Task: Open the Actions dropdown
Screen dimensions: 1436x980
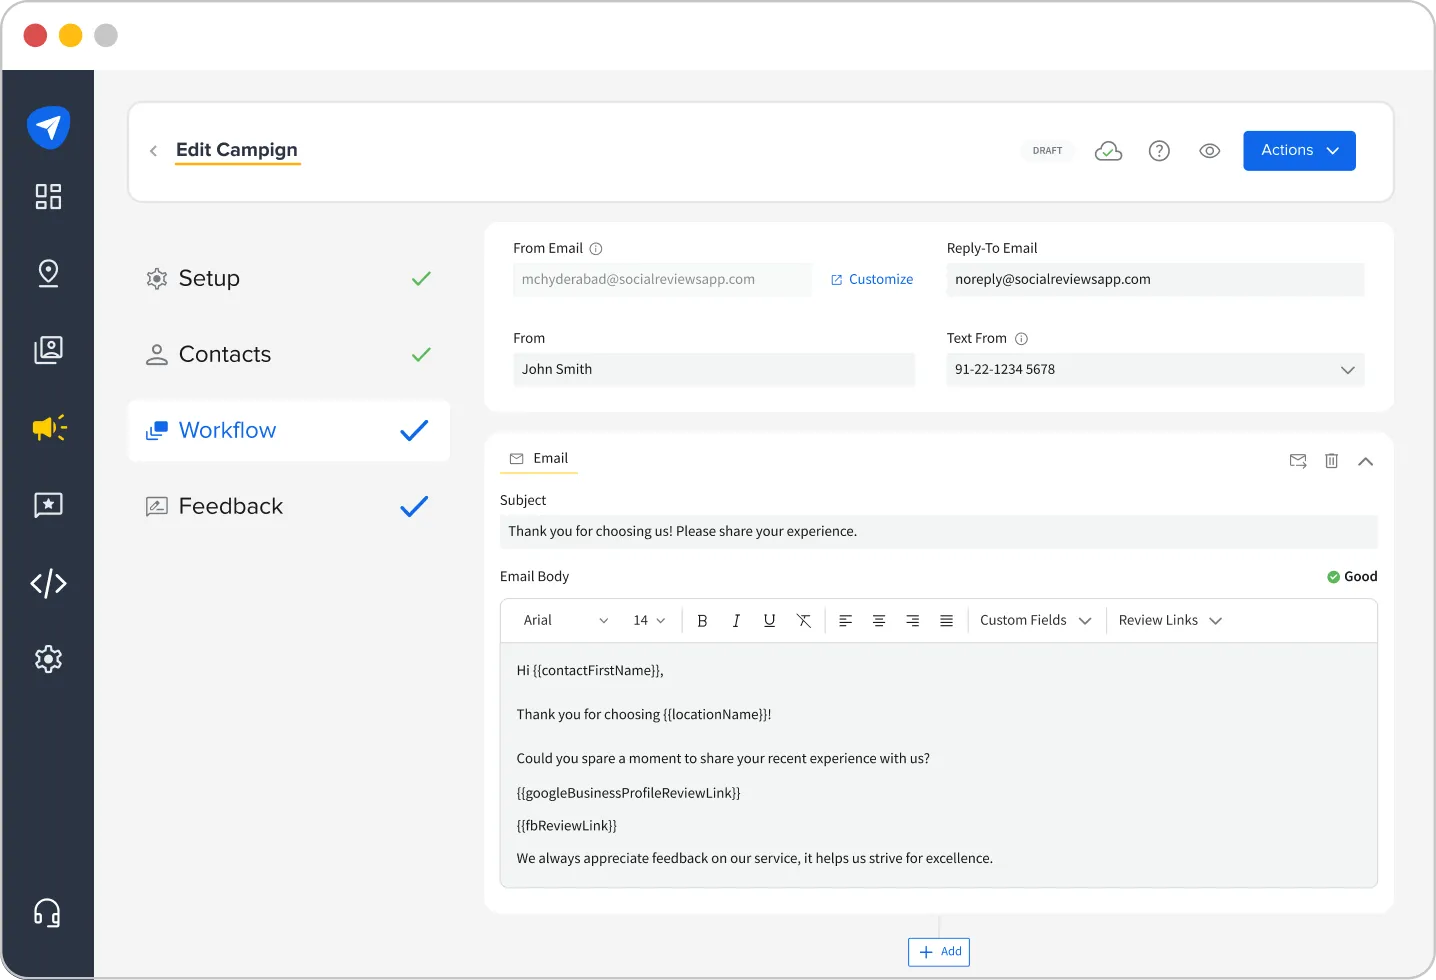Action: tap(1299, 150)
